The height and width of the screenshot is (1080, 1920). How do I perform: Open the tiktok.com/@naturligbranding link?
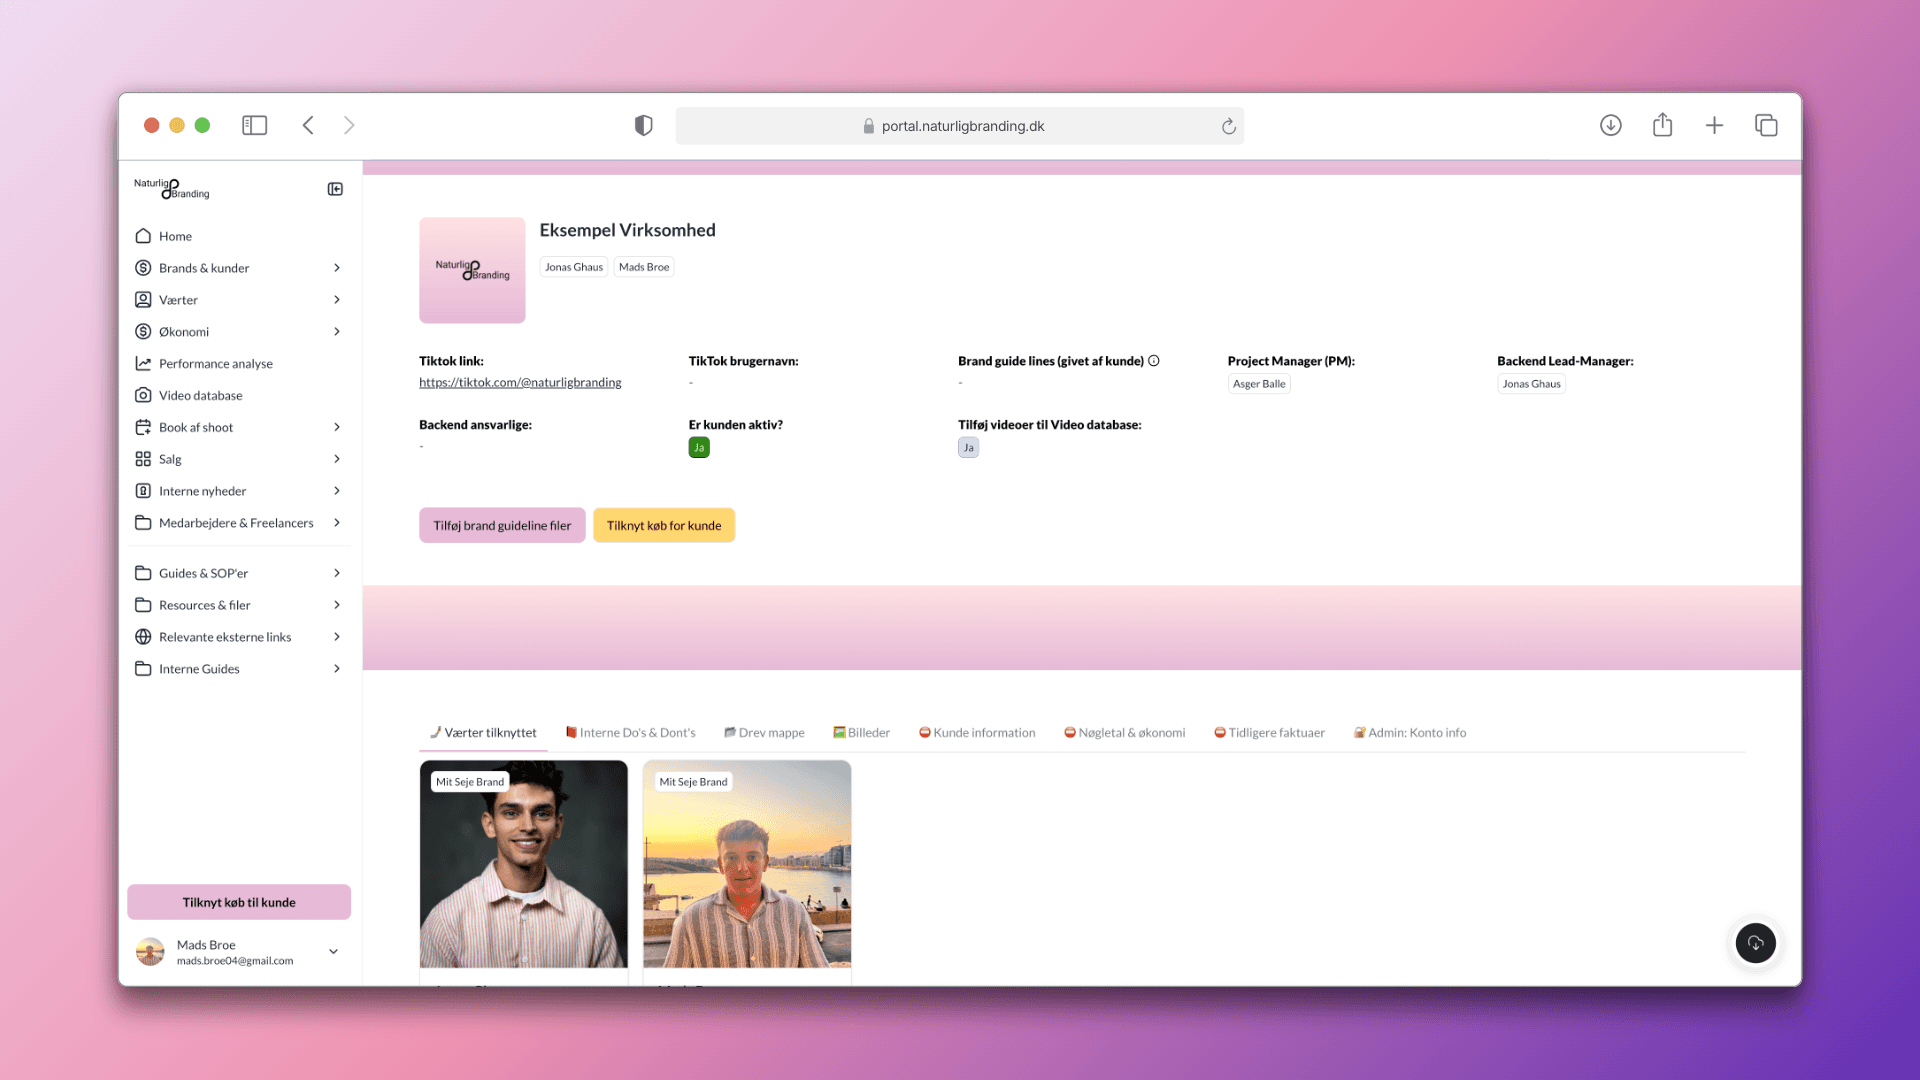[x=520, y=383]
